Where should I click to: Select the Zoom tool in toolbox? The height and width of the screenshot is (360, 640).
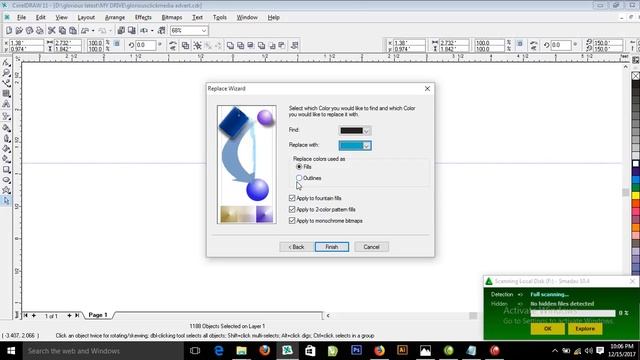(x=6, y=73)
